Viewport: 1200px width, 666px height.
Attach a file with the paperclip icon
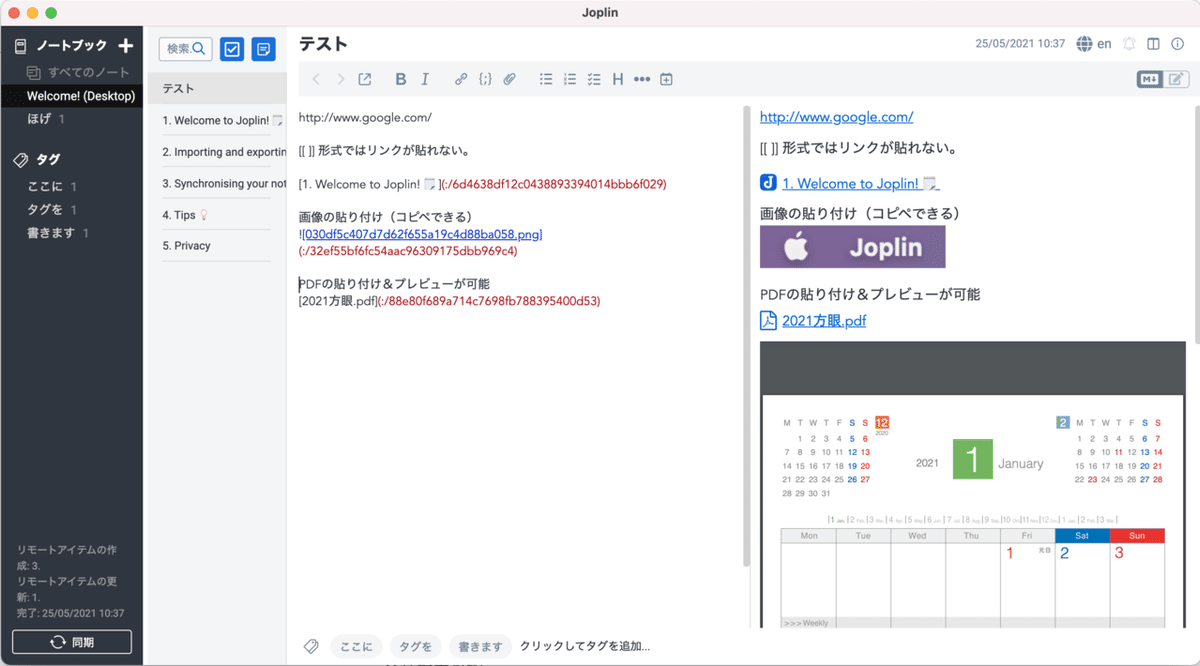click(509, 79)
